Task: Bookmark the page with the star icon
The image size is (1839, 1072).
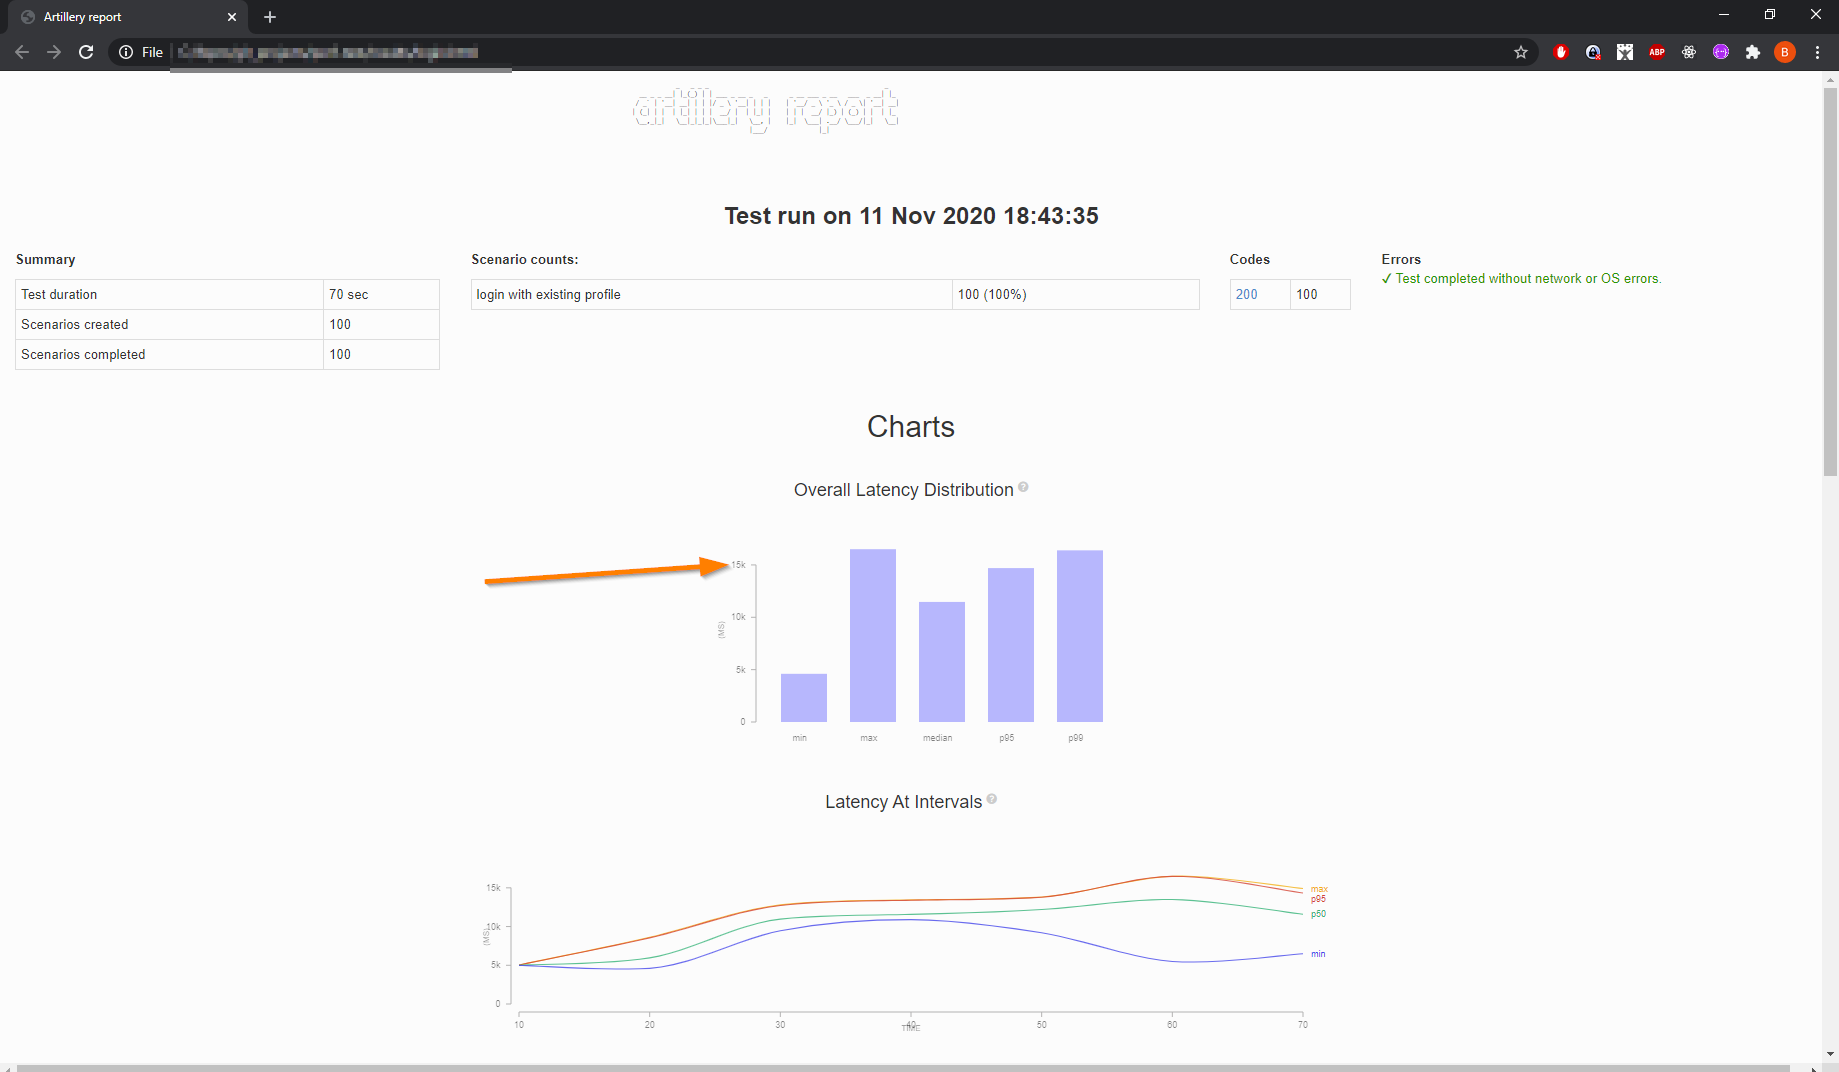Action: click(x=1521, y=52)
